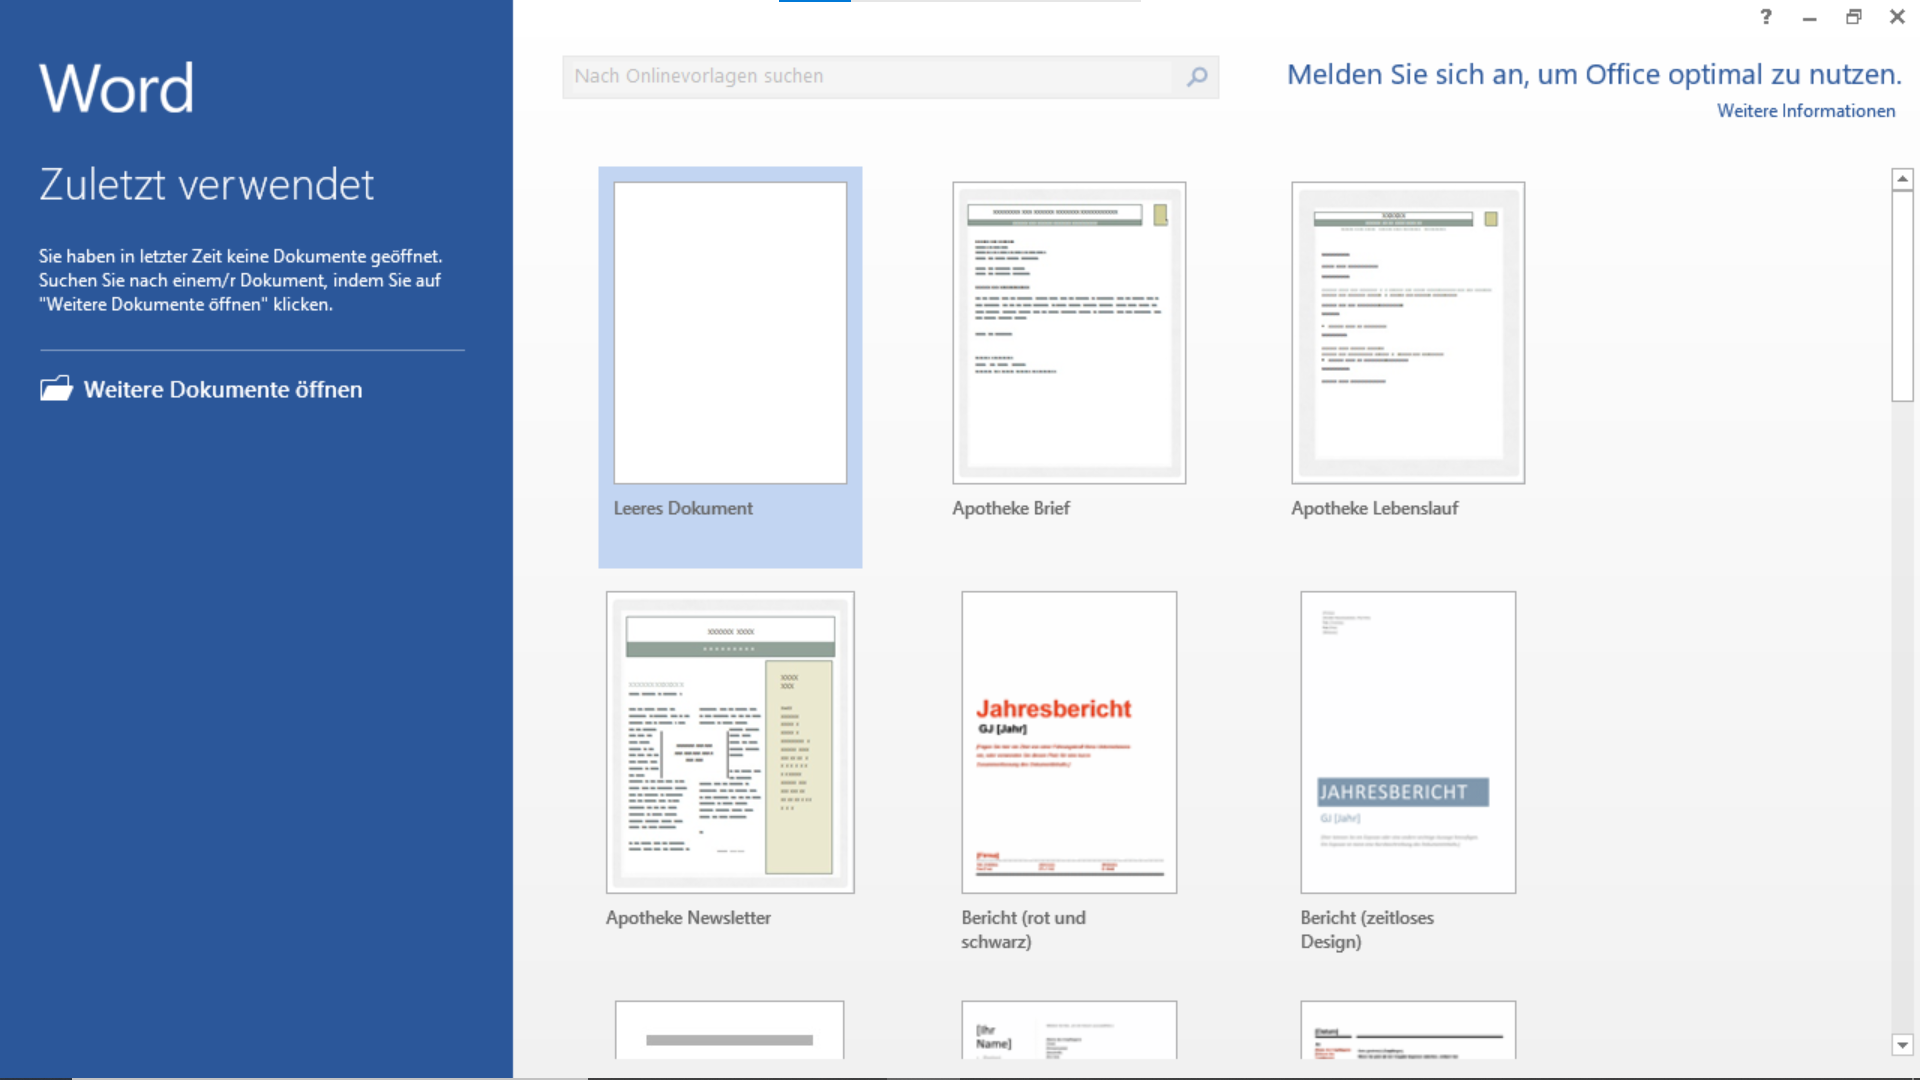1920x1080 pixels.
Task: Choose the Apotheke Lebenslauf template thumbnail
Action: (x=1408, y=333)
